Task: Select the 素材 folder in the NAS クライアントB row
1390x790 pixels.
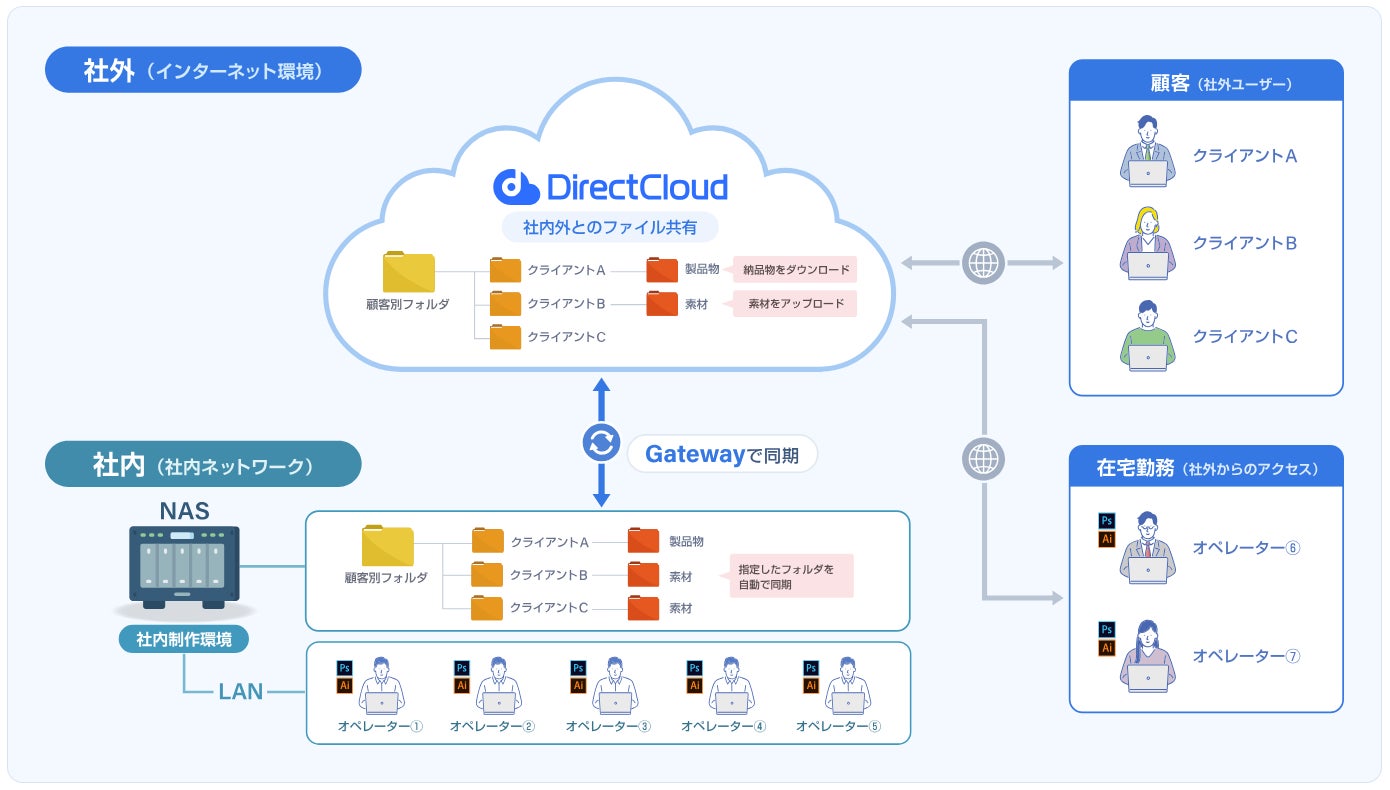Action: point(643,575)
